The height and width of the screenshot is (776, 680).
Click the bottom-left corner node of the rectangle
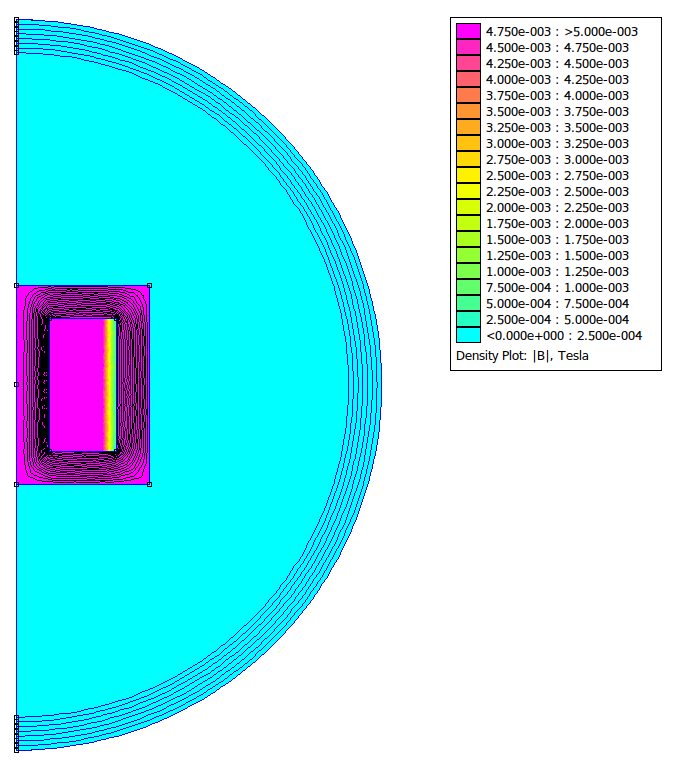tap(17, 484)
